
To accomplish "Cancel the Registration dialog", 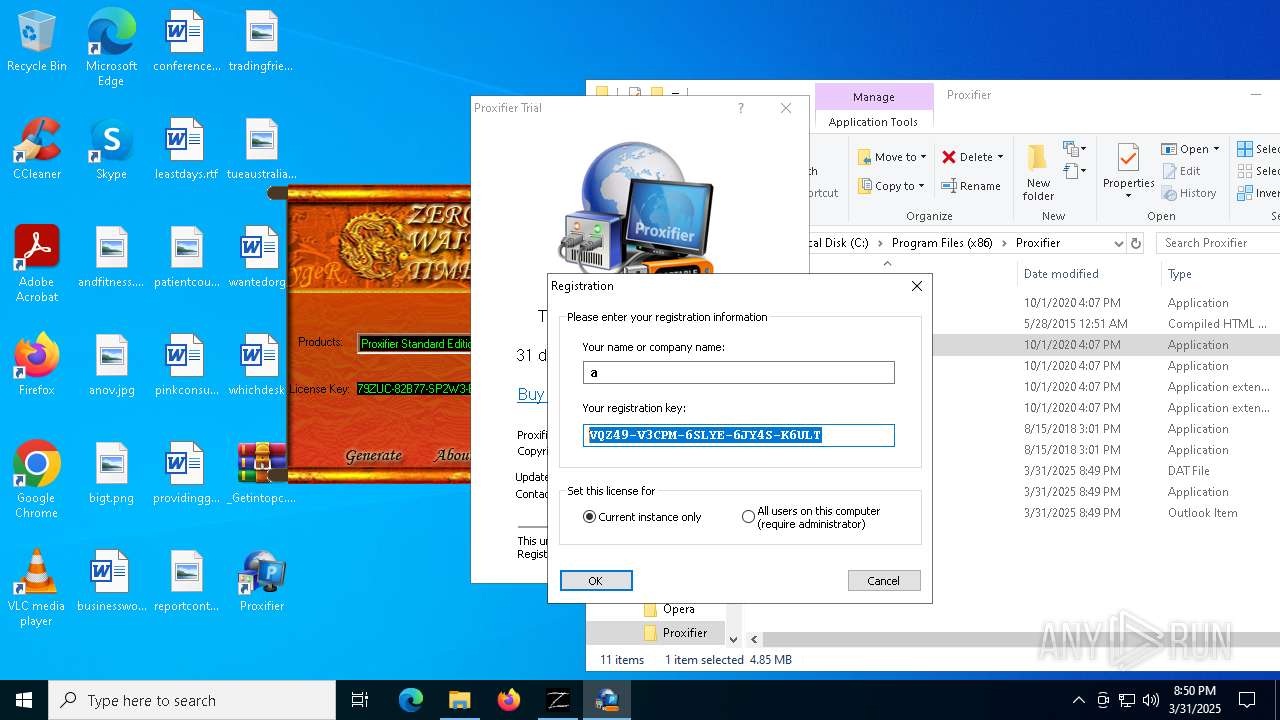I will [884, 581].
